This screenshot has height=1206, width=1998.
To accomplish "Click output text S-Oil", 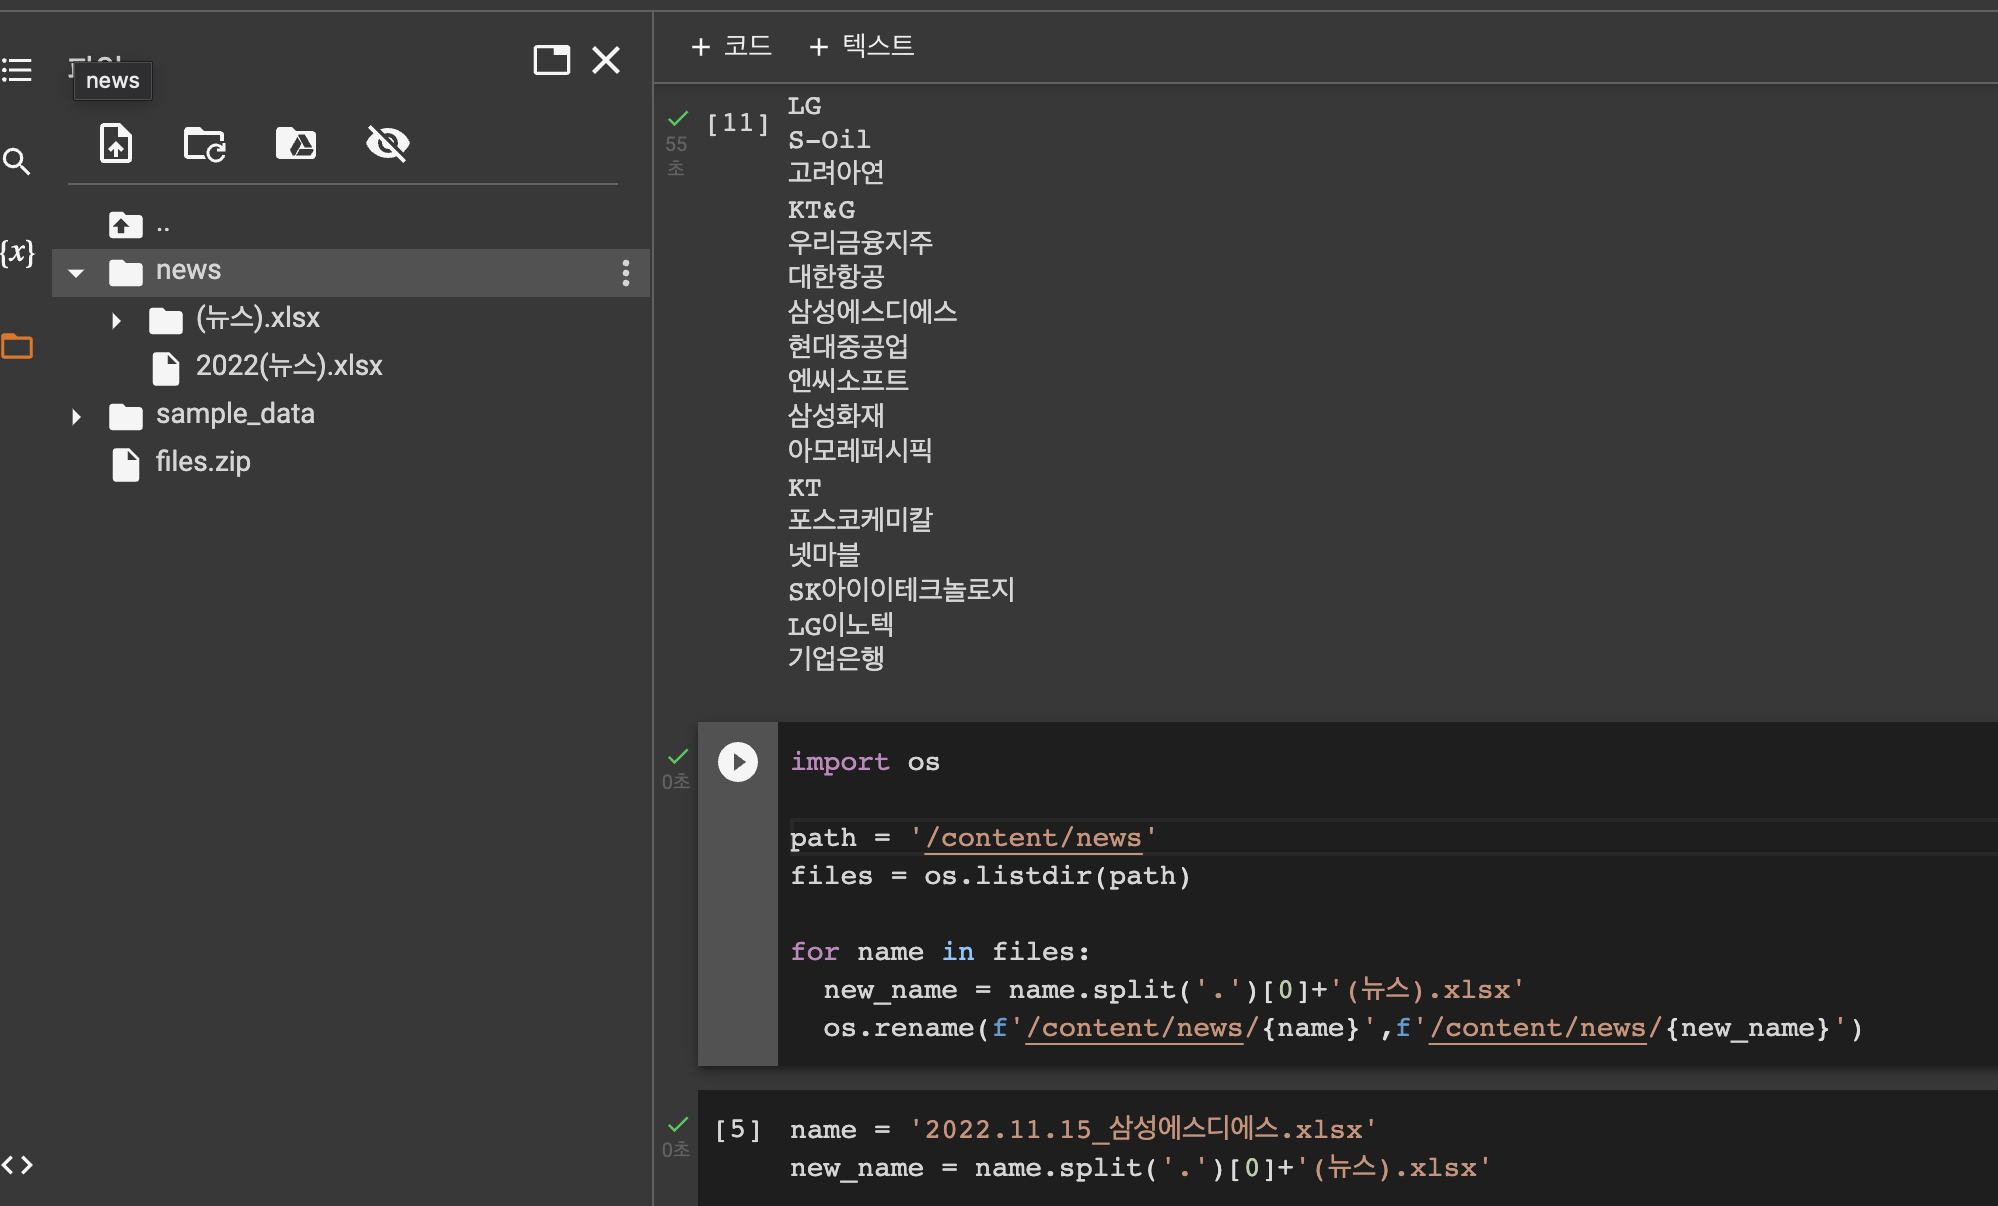I will (x=829, y=139).
